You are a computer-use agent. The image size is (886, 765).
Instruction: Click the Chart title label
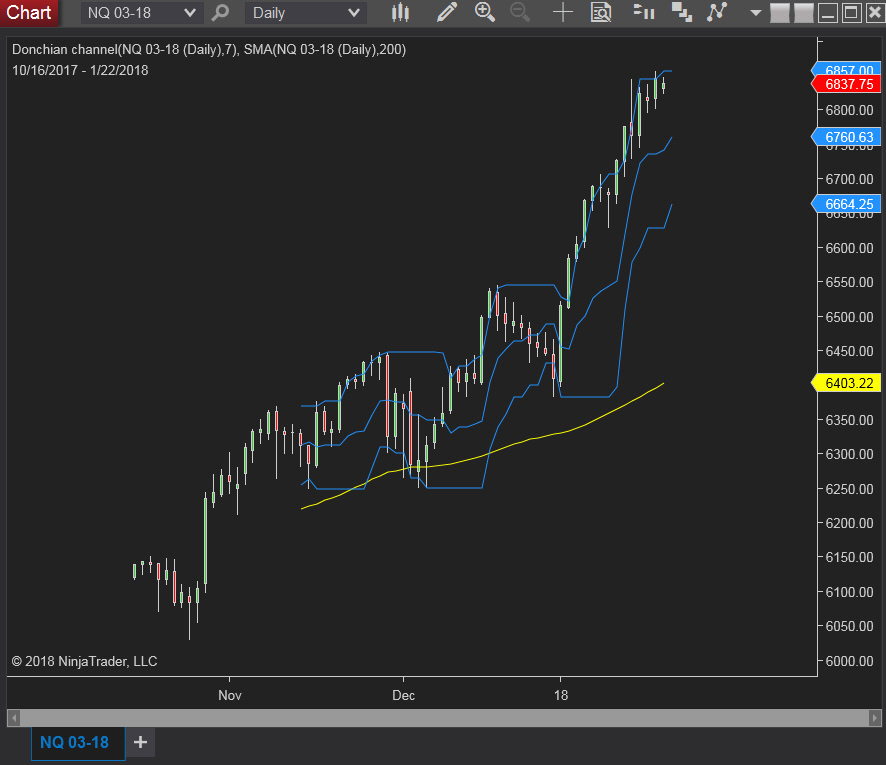[x=29, y=12]
